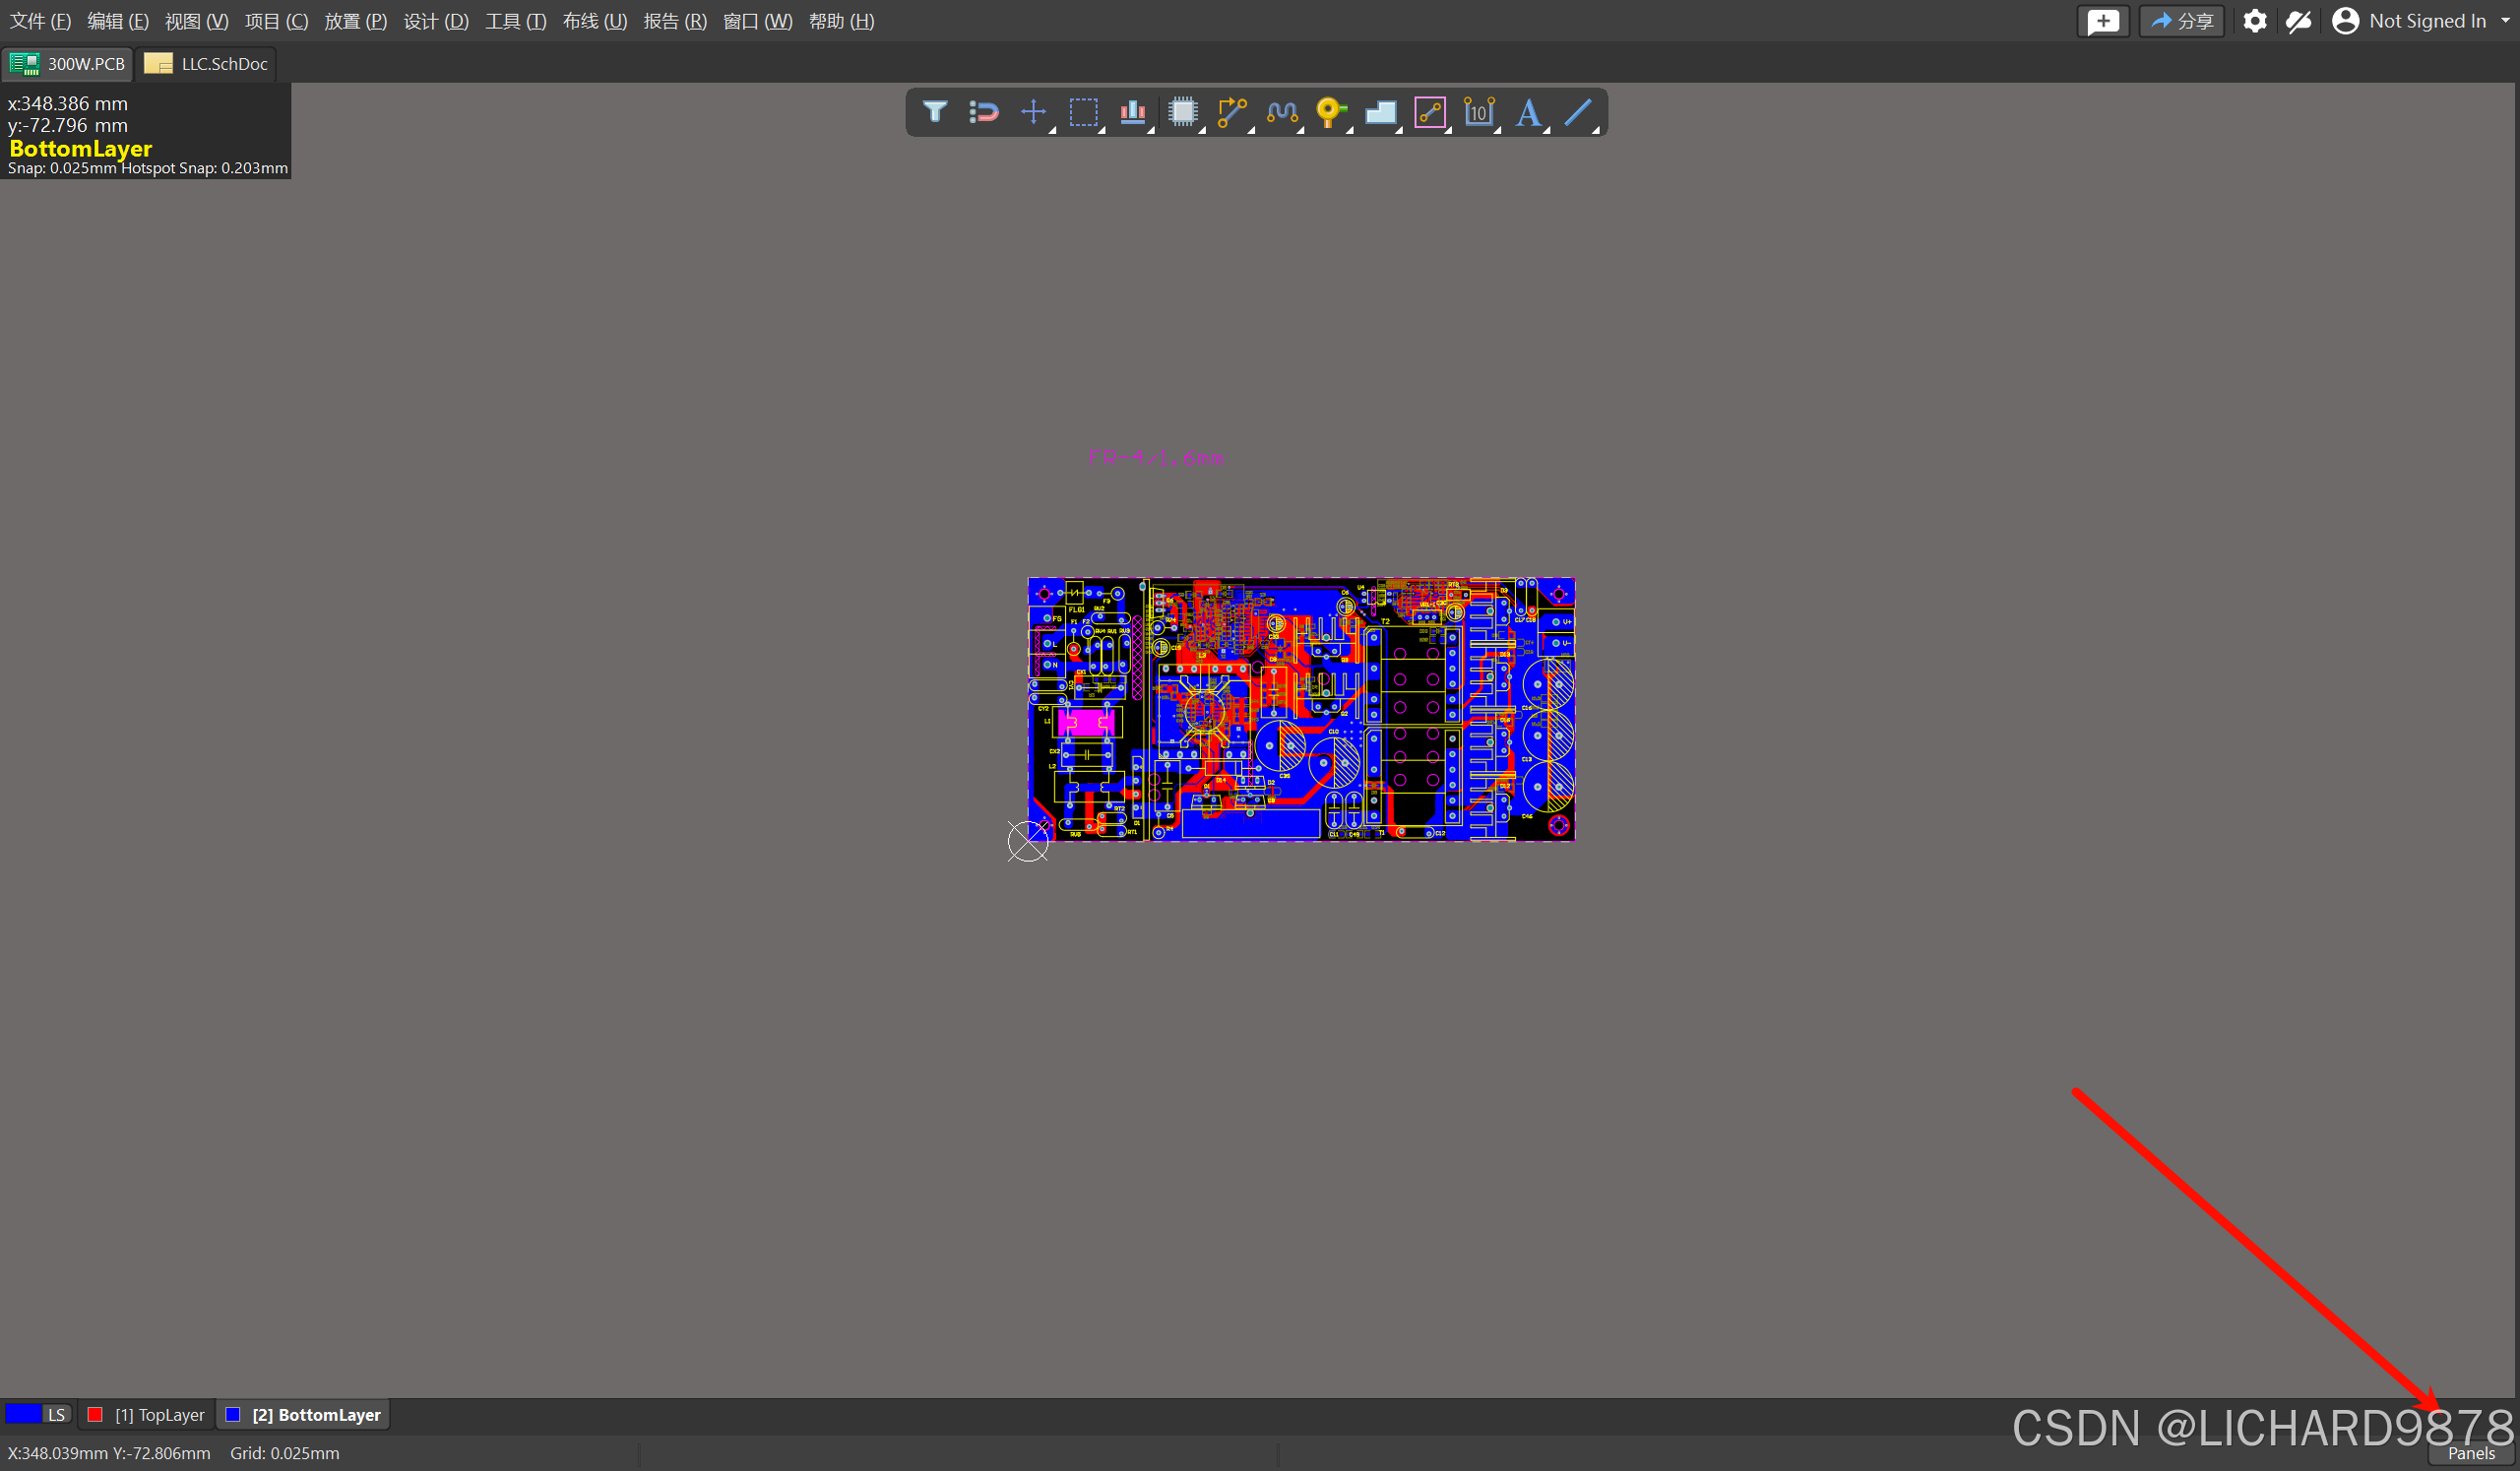Select the place via tool

(1330, 112)
